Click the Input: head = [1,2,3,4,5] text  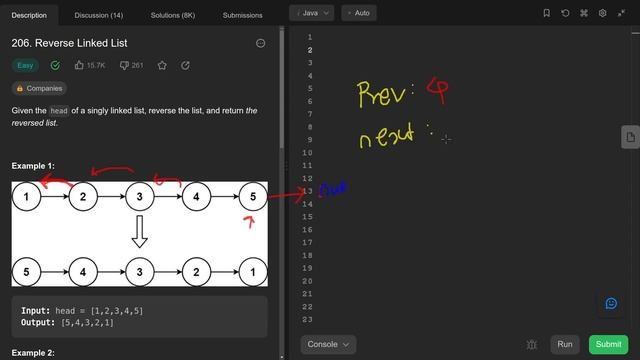pos(82,311)
